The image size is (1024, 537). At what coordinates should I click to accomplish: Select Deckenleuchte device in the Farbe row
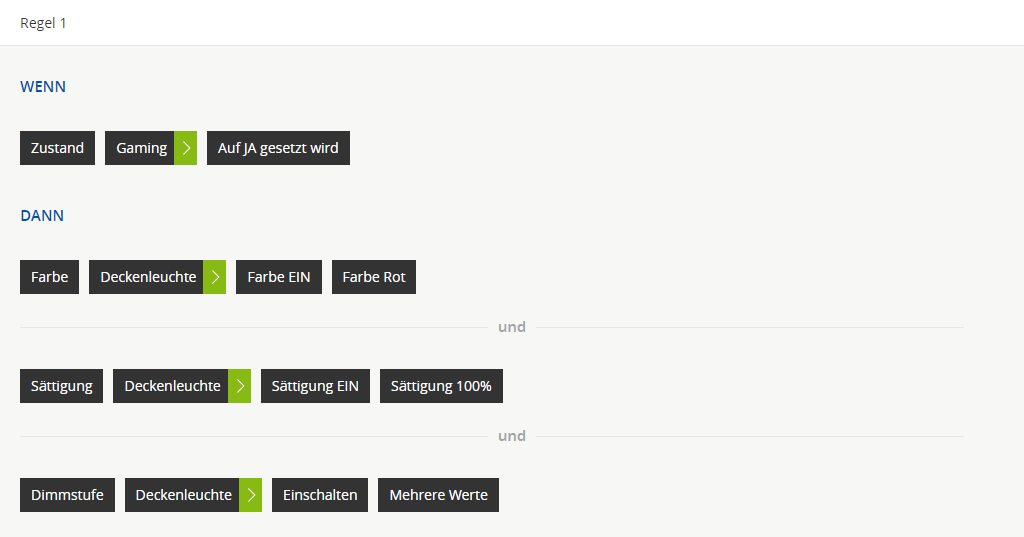coord(147,277)
